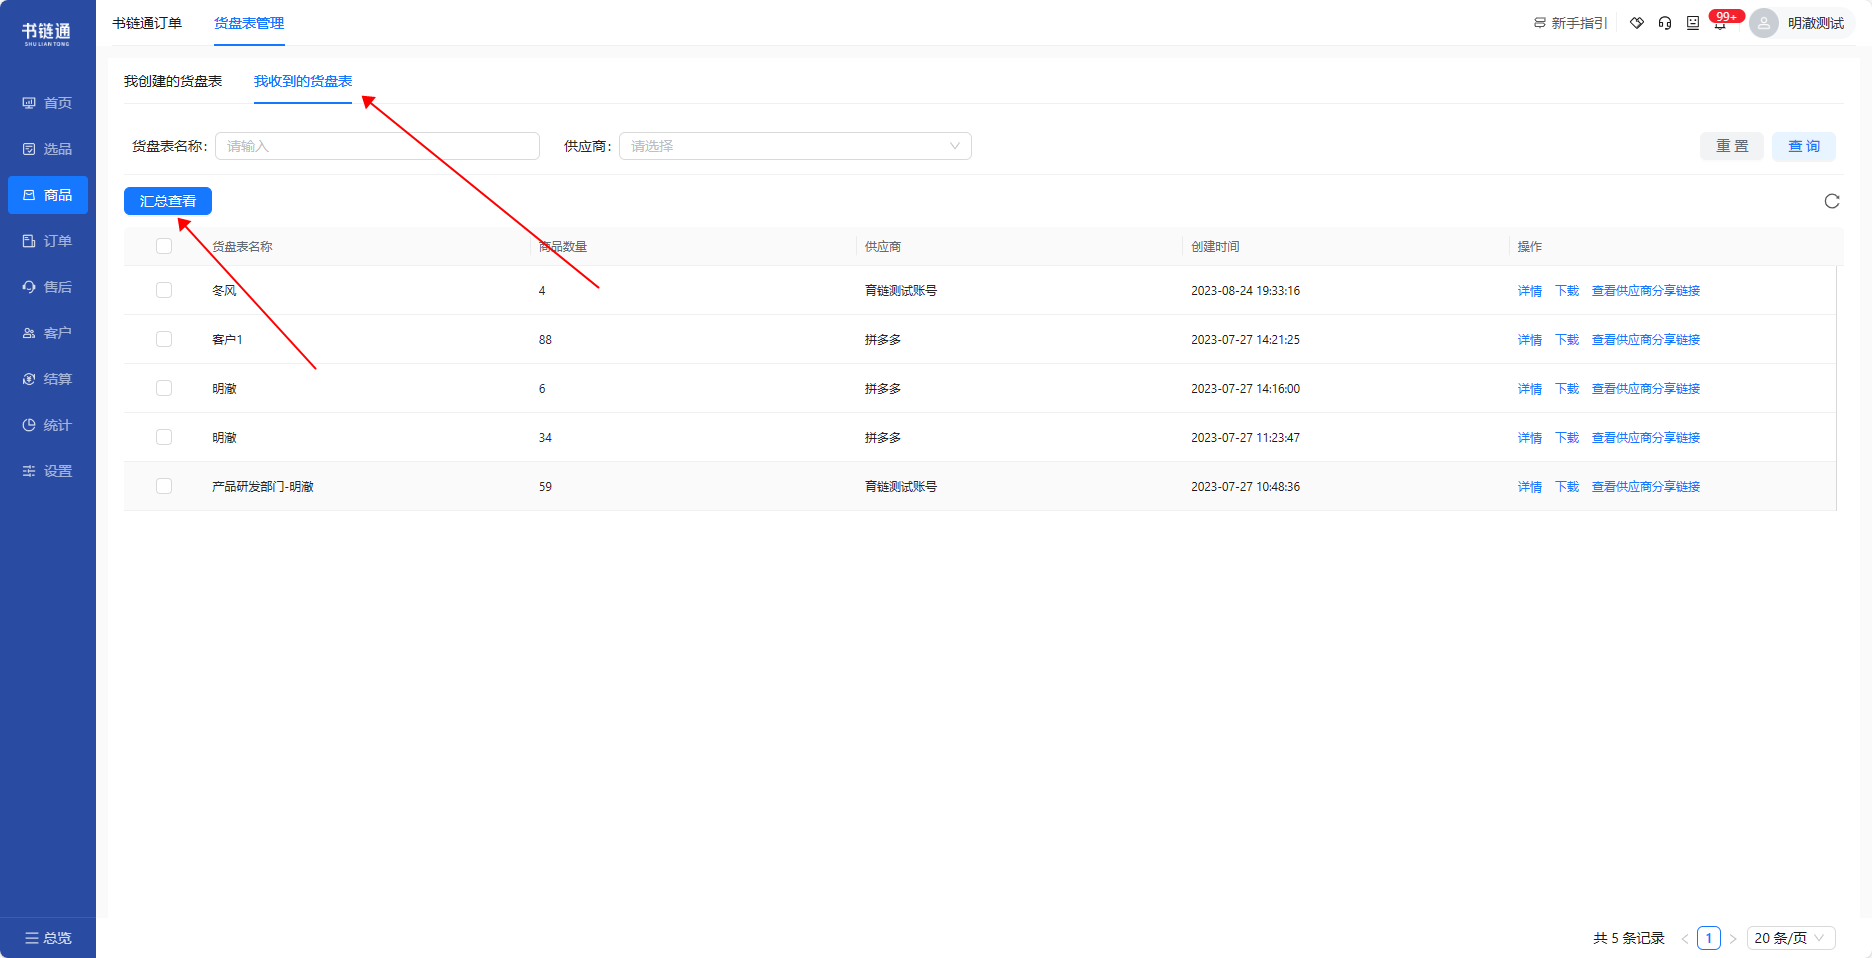This screenshot has height=958, width=1872.
Task: Open 详情 for 明澈 created 11:23:47
Action: point(1530,437)
